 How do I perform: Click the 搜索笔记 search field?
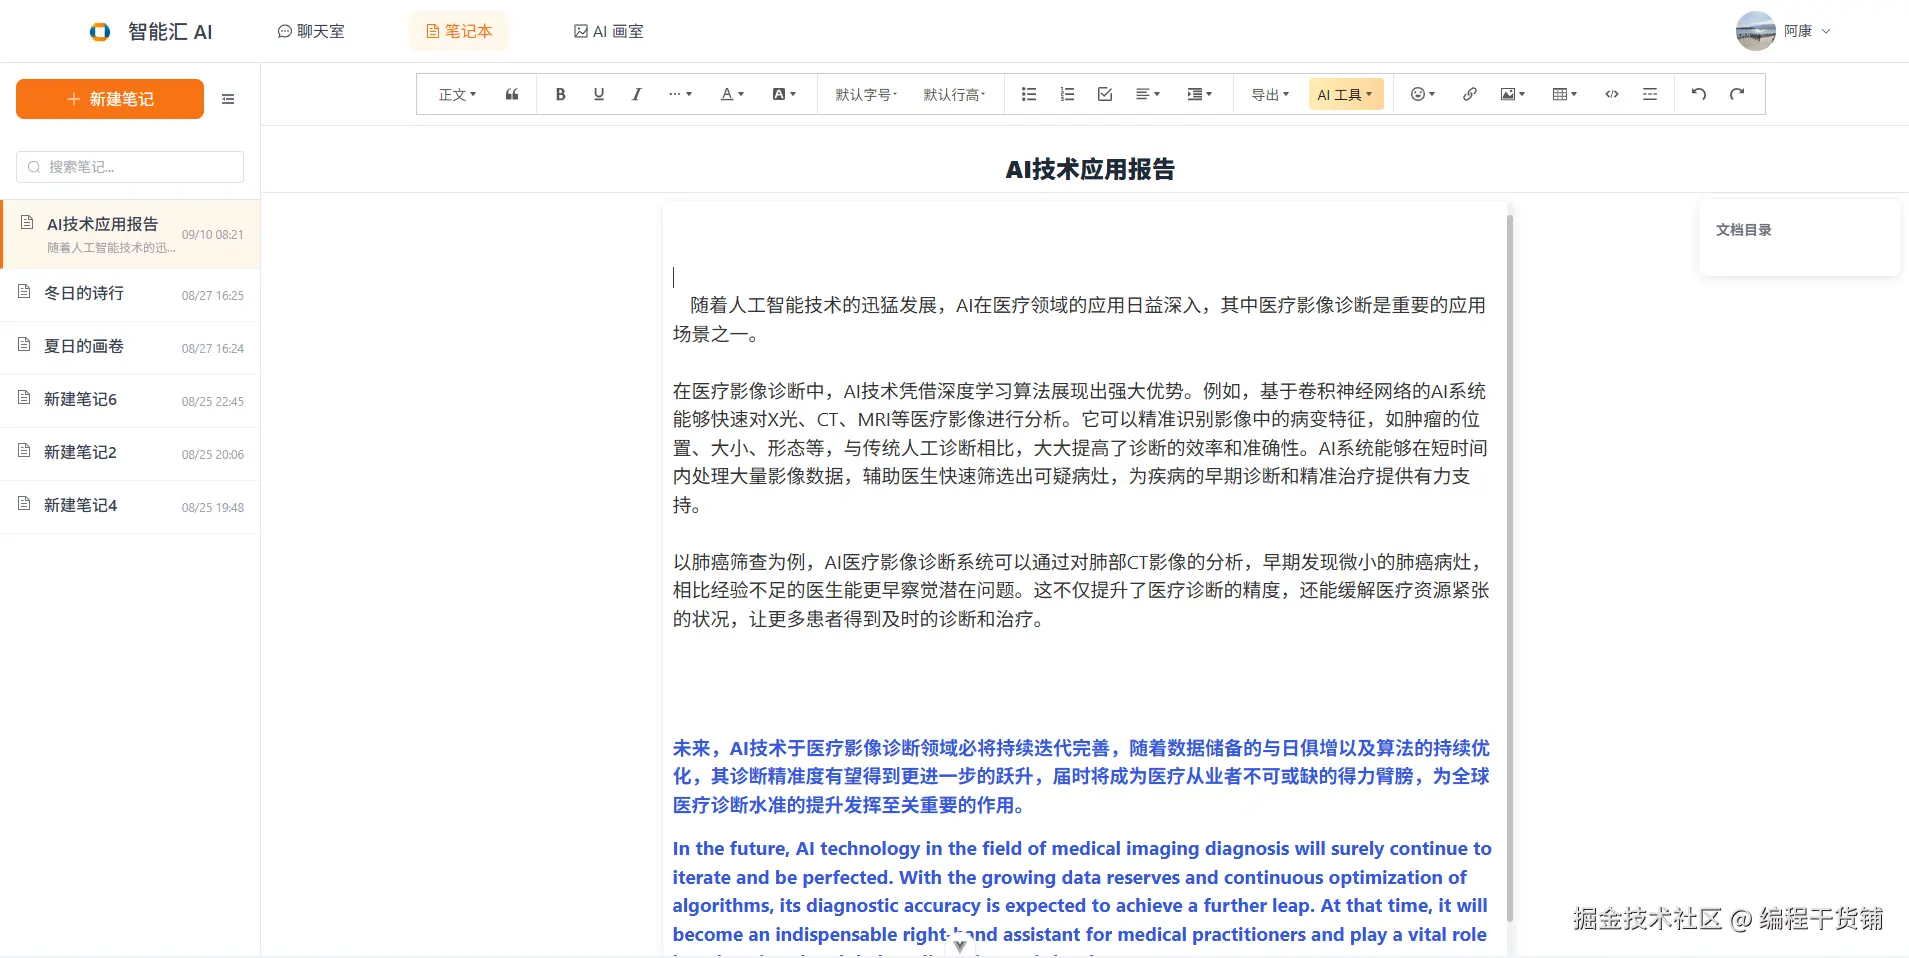pyautogui.click(x=128, y=166)
